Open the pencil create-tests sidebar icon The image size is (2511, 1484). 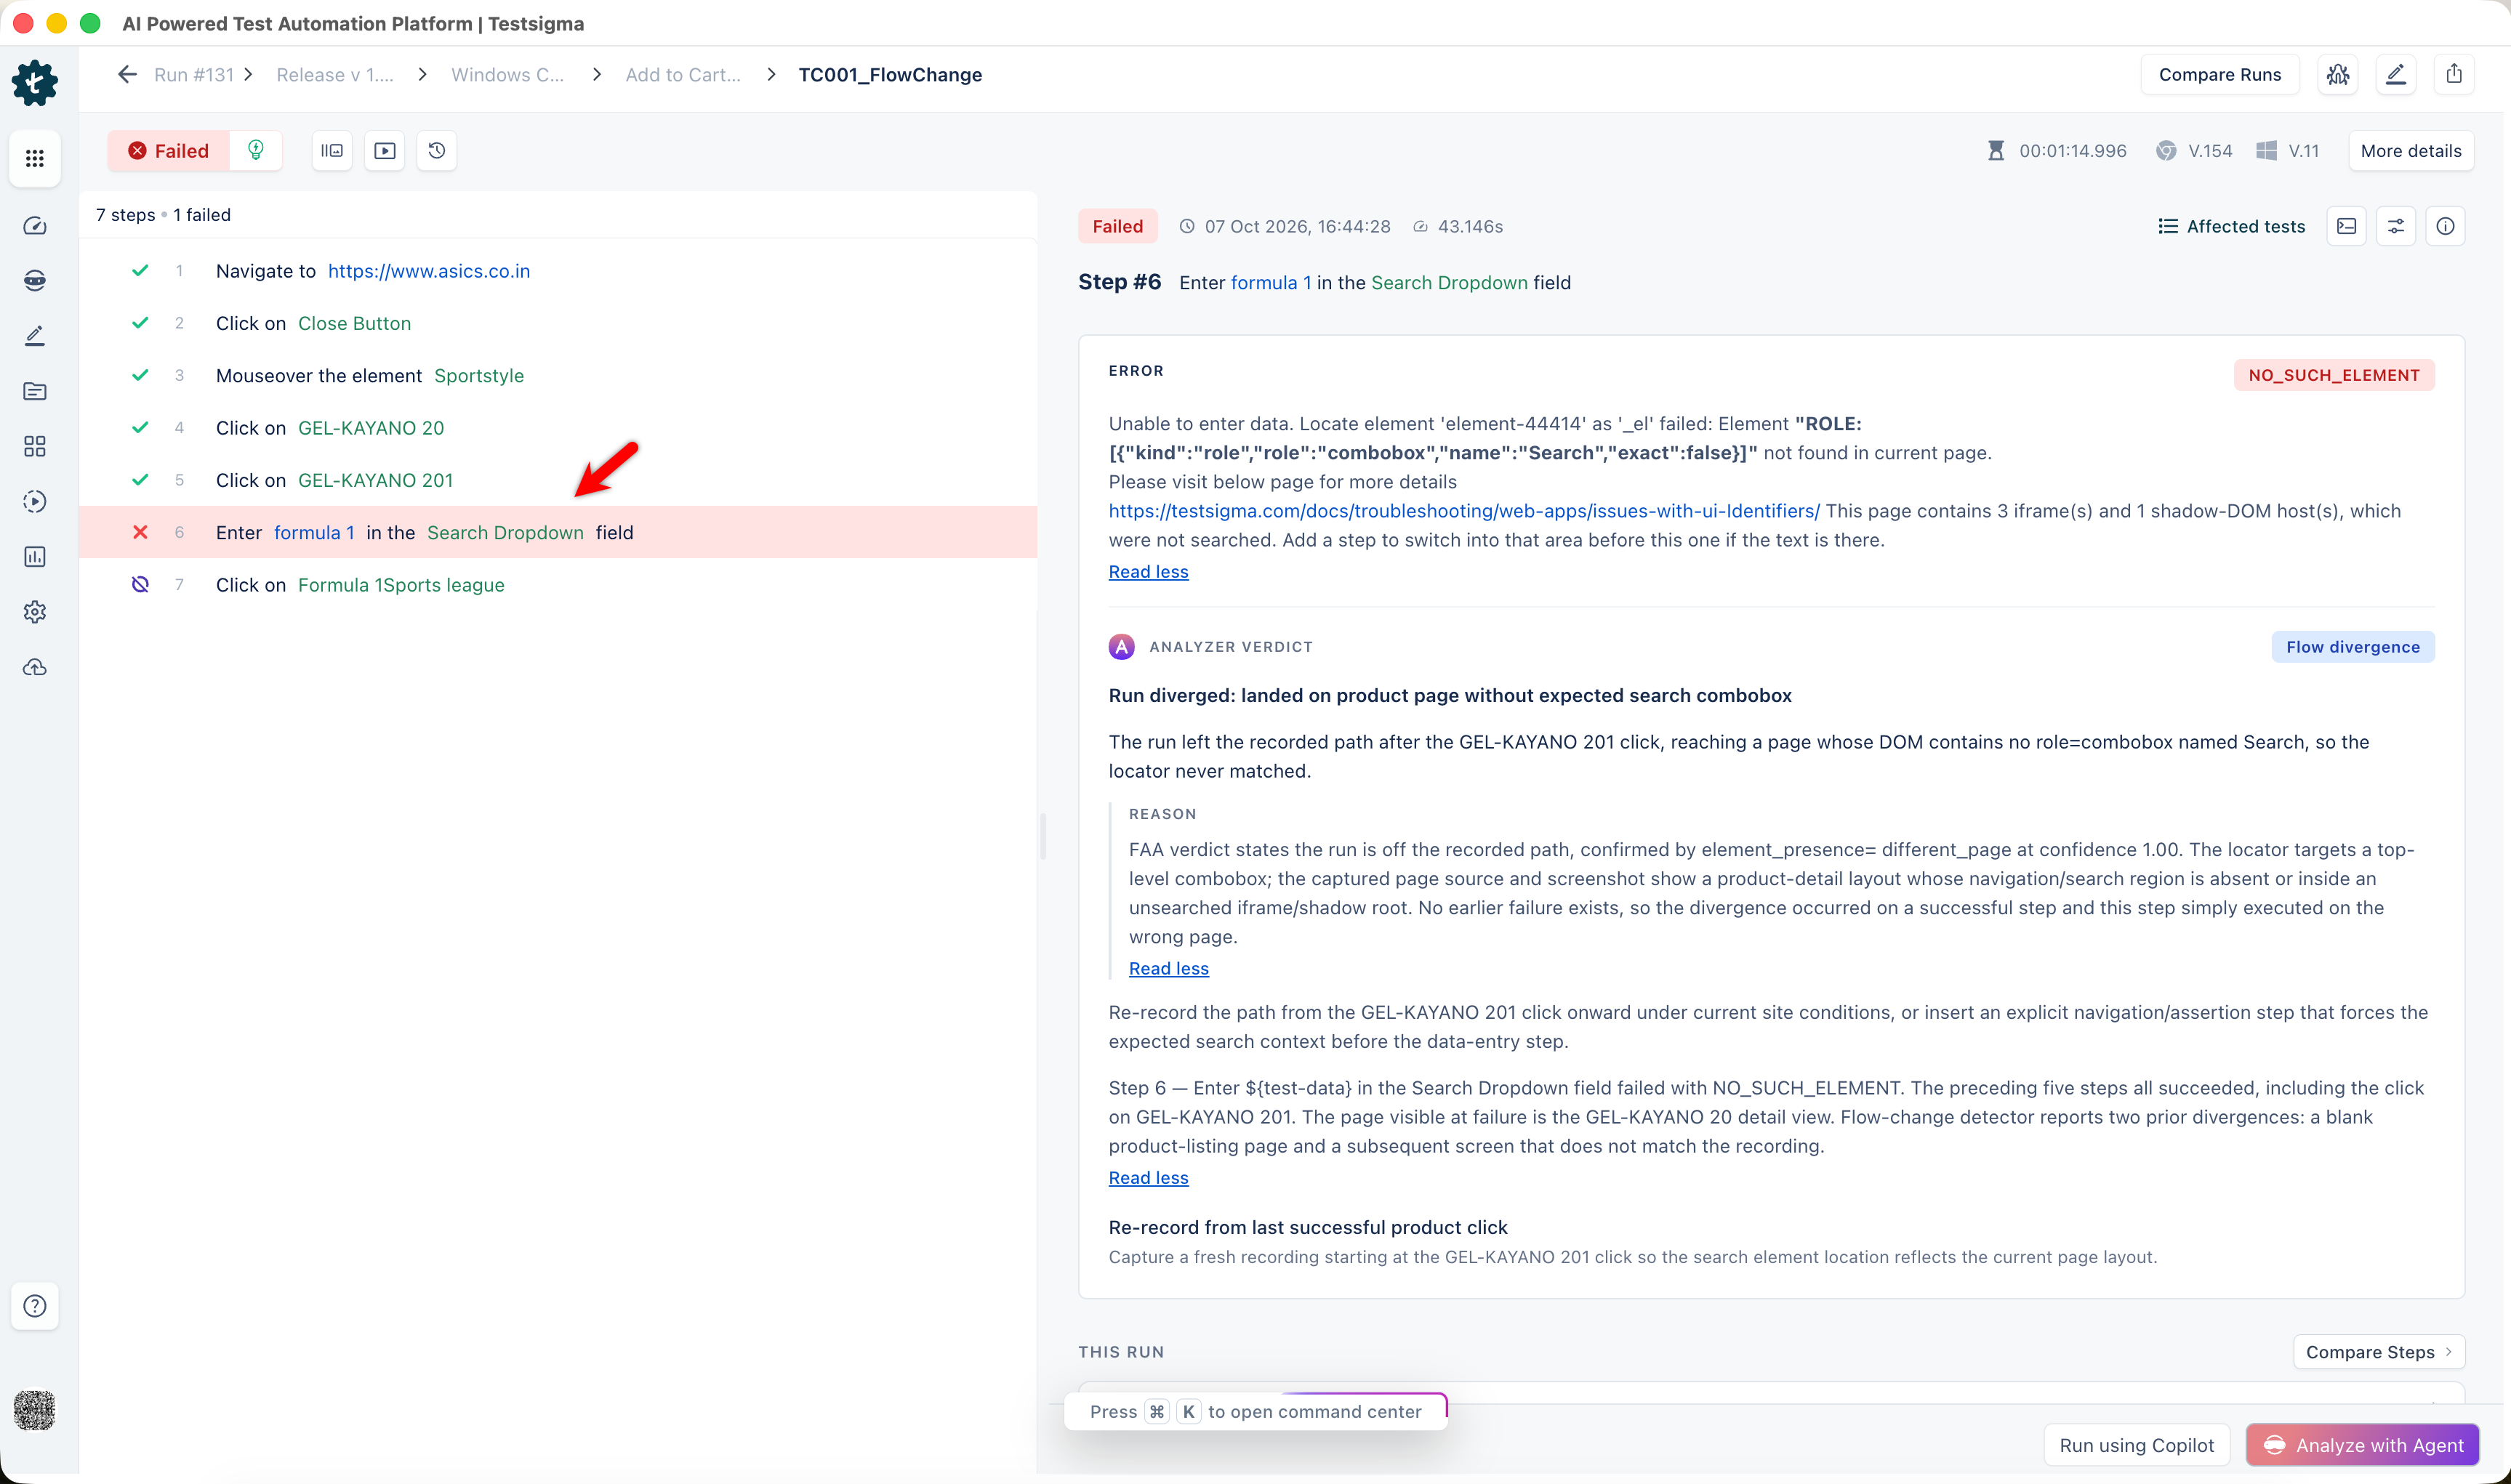pos(35,336)
